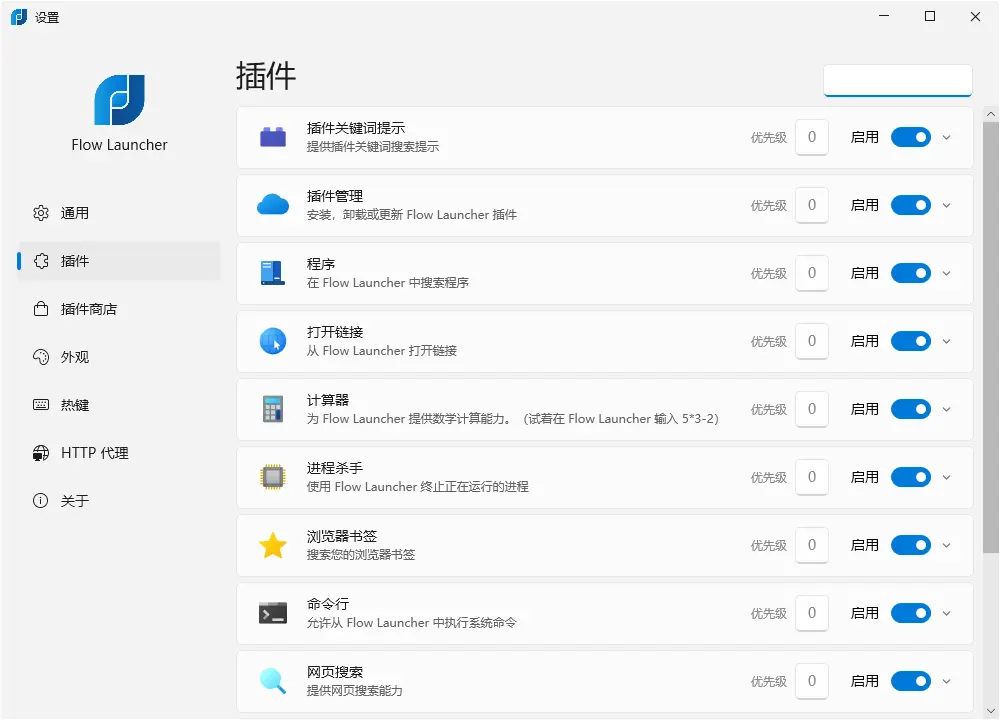Expand the 网页搜索 plugin chevron
Viewport: 1000px width, 720px height.
pyautogui.click(x=946, y=681)
